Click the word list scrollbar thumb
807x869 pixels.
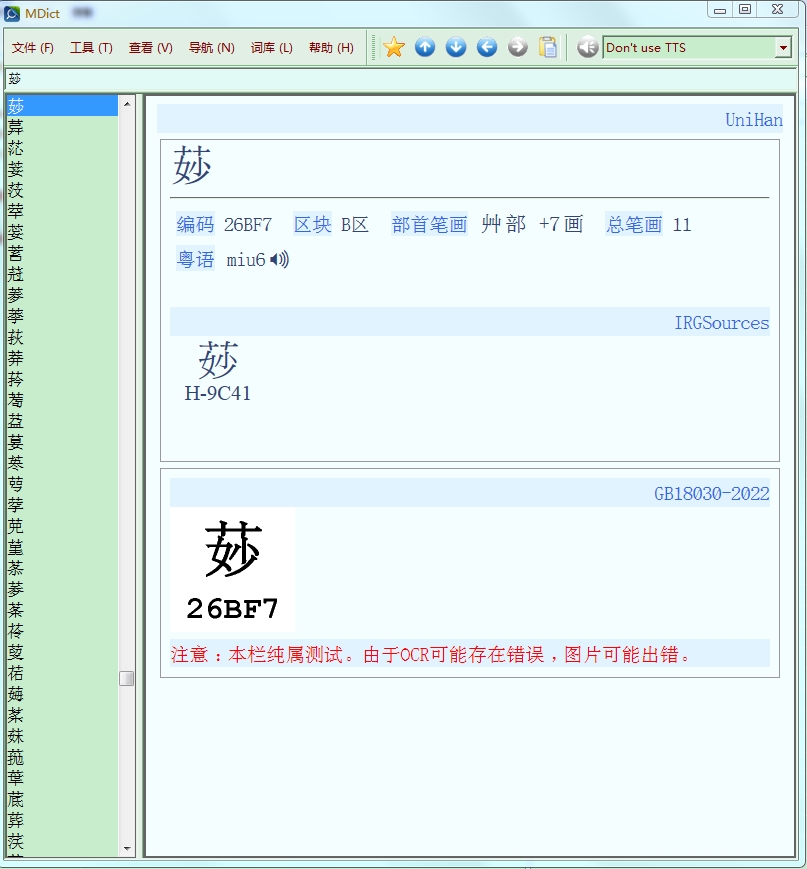(x=127, y=678)
